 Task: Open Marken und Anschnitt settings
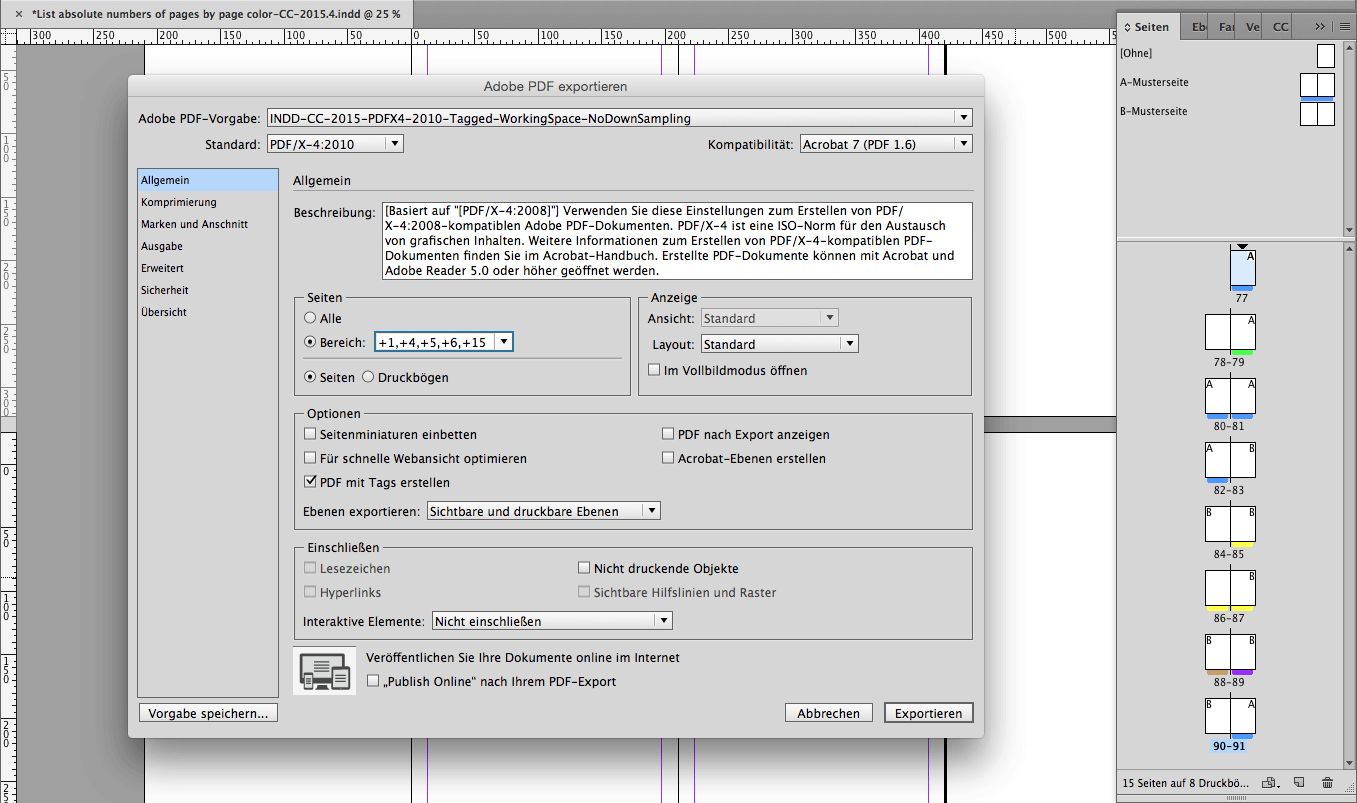click(208, 224)
